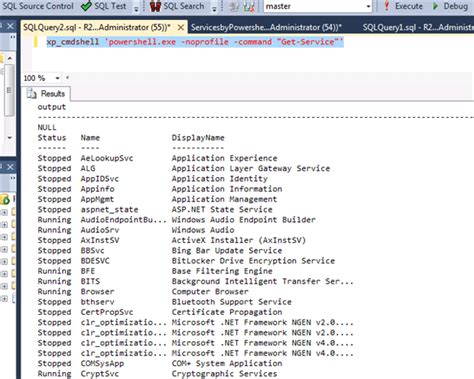The width and height of the screenshot is (474, 379).
Task: Click the 'aspnet_state' service name
Action: coord(109,209)
